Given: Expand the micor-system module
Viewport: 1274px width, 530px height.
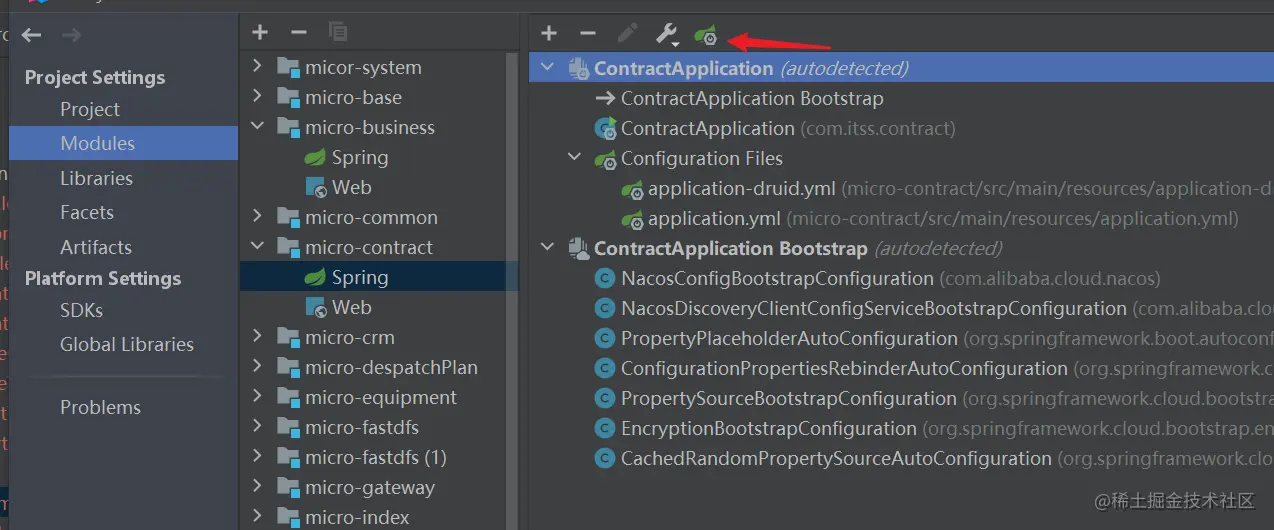Looking at the screenshot, I should coord(258,67).
